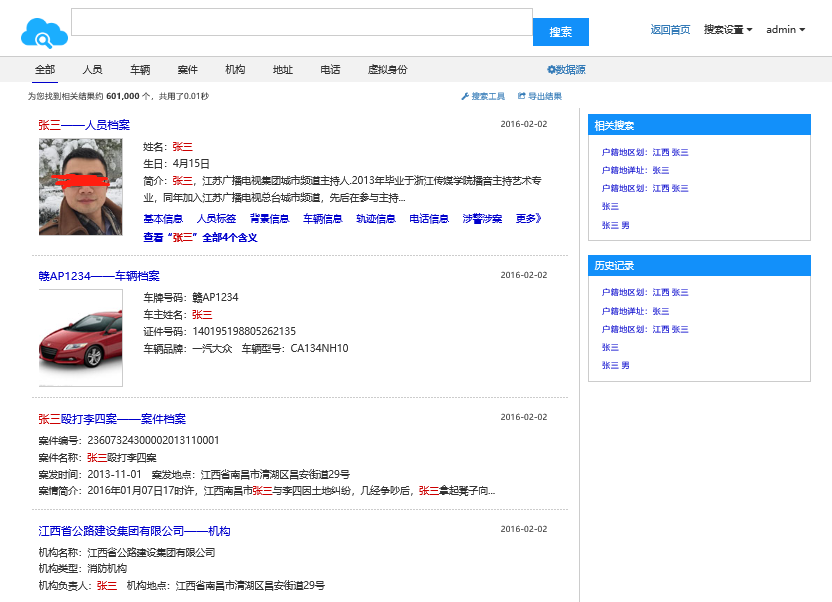Image resolution: width=832 pixels, height=602 pixels.
Task: Expand the 搜索设置 dropdown
Action: [x=728, y=30]
